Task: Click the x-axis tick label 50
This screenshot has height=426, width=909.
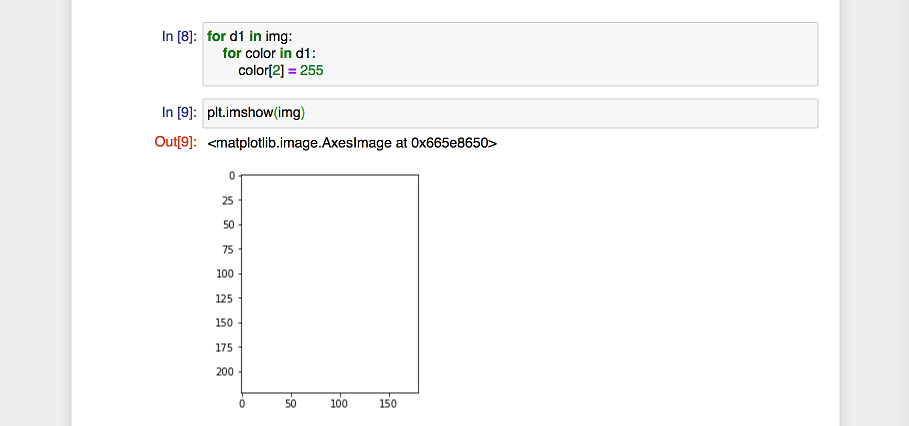Action: (290, 404)
